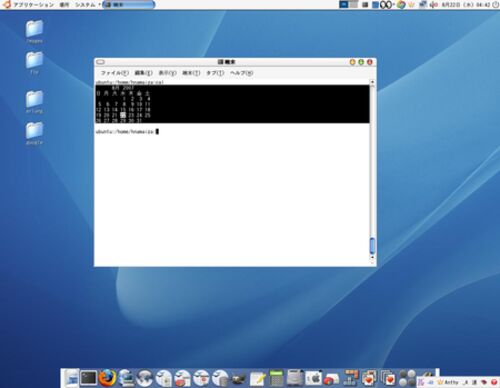This screenshot has height=388, width=500.
Task: Select the grey second workspace in switcher
Action: coord(353,5)
